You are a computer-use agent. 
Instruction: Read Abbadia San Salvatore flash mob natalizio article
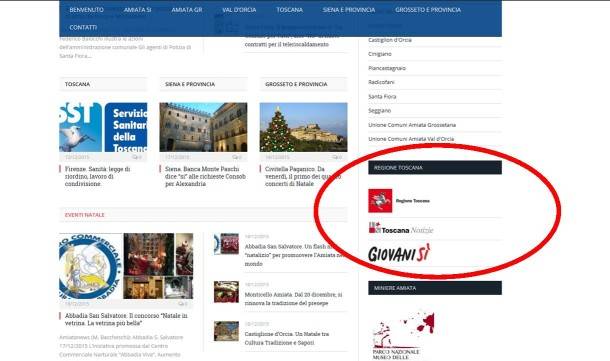[294, 255]
